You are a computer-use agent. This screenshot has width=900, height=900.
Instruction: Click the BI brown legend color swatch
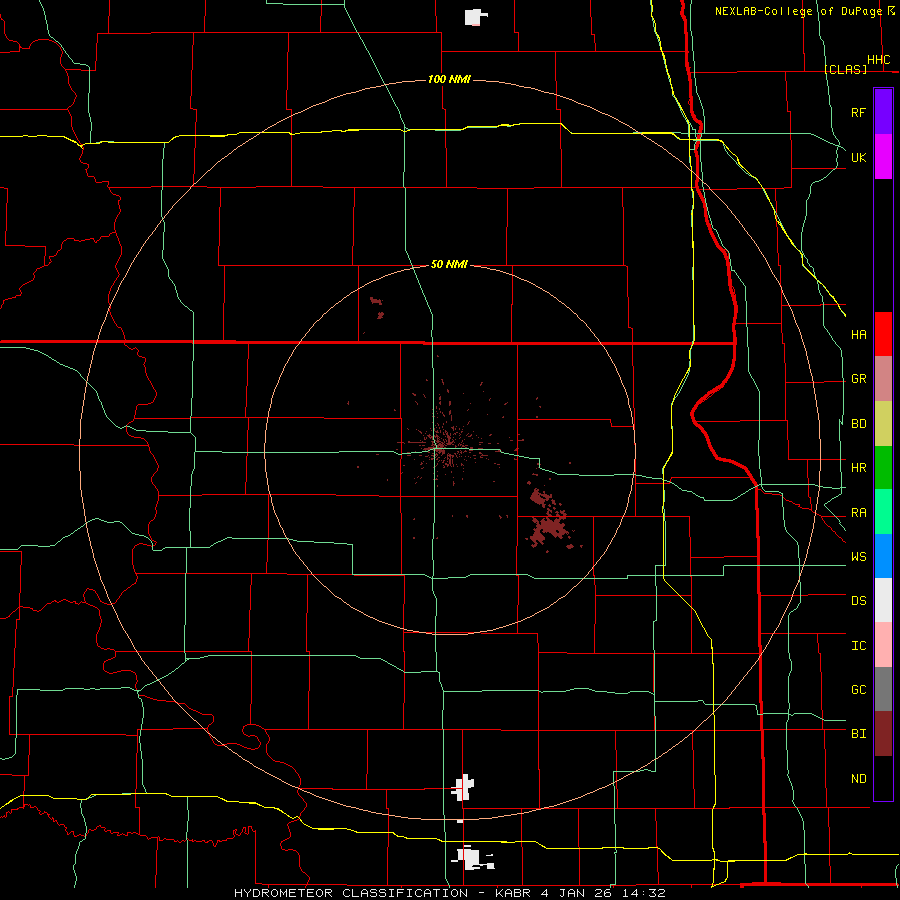(x=883, y=734)
